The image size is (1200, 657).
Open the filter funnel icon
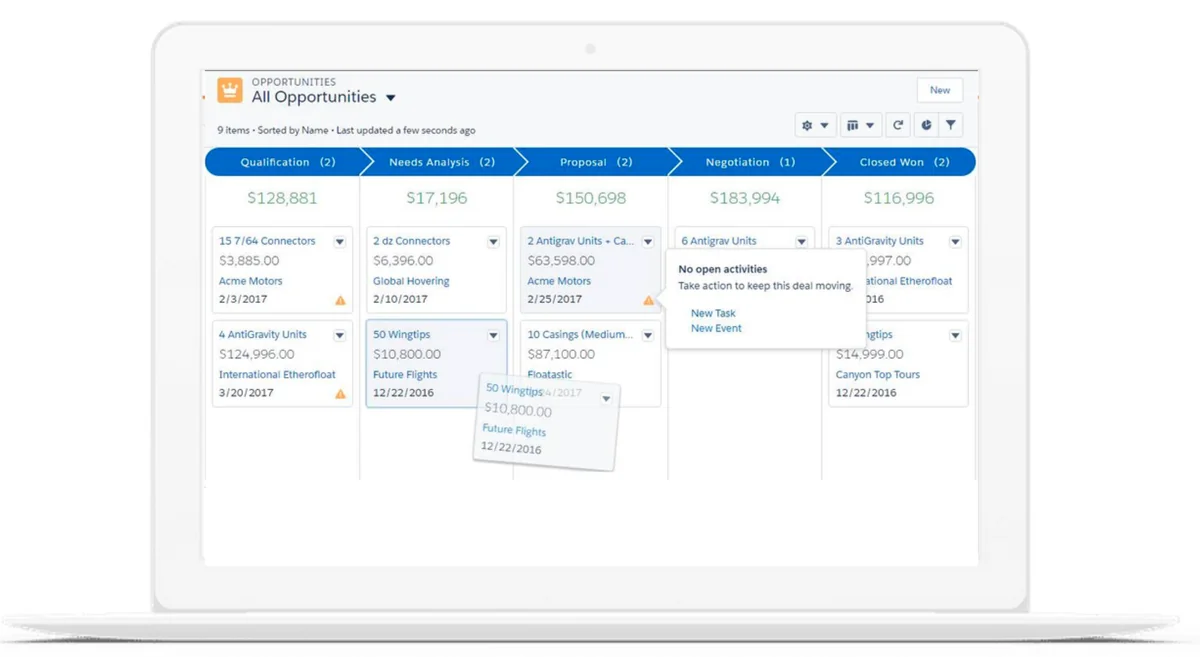click(951, 125)
